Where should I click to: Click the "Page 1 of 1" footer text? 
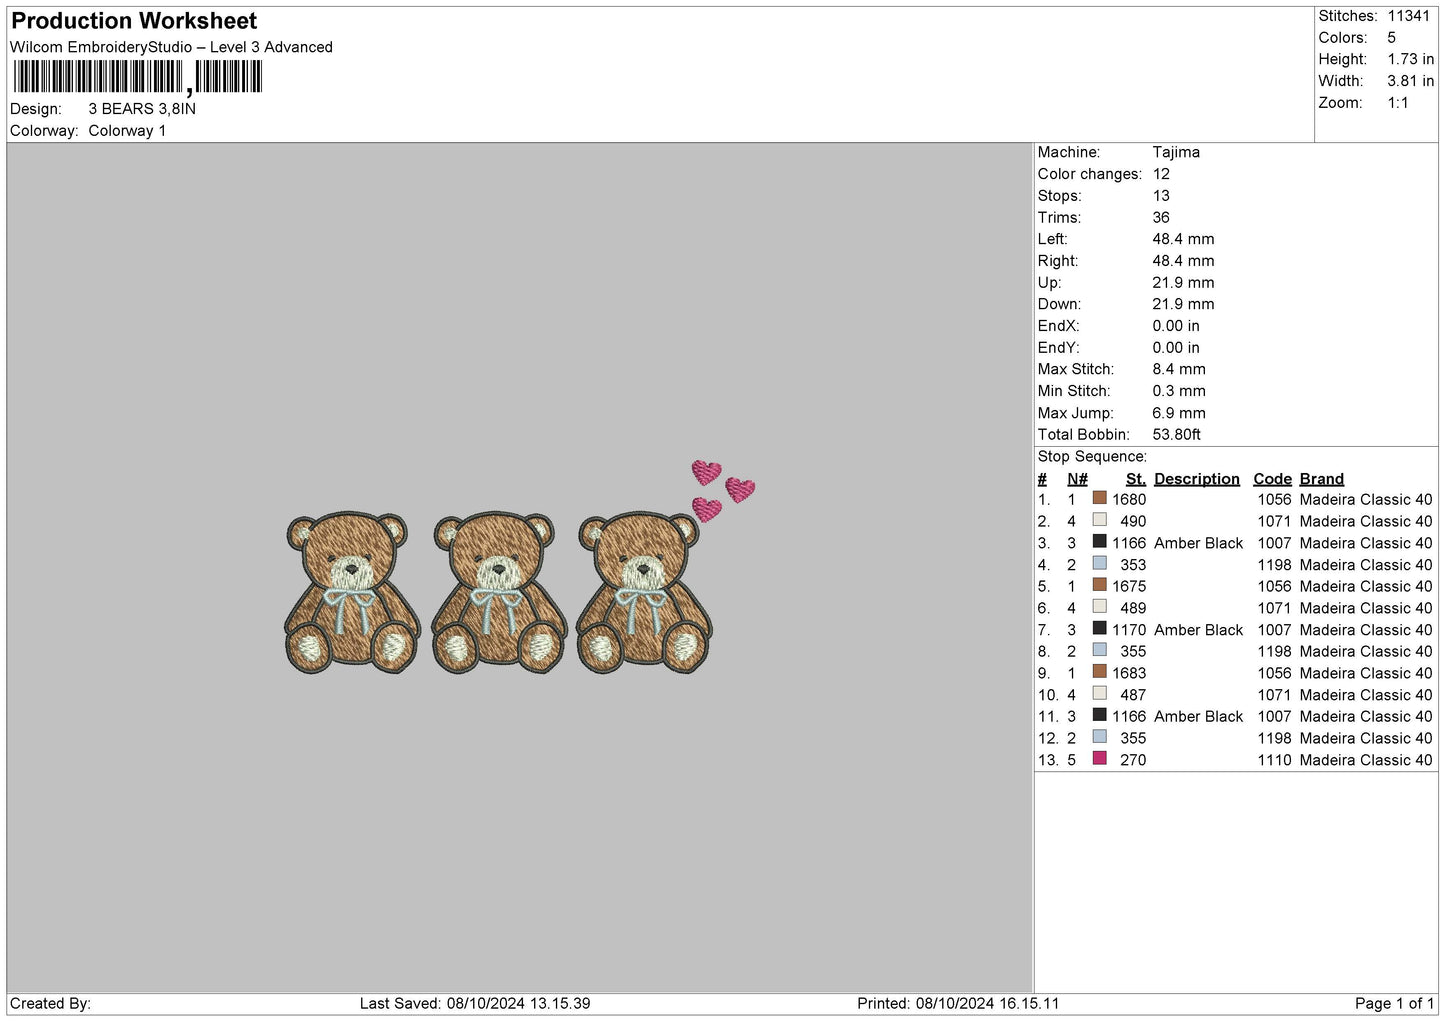click(x=1394, y=1003)
